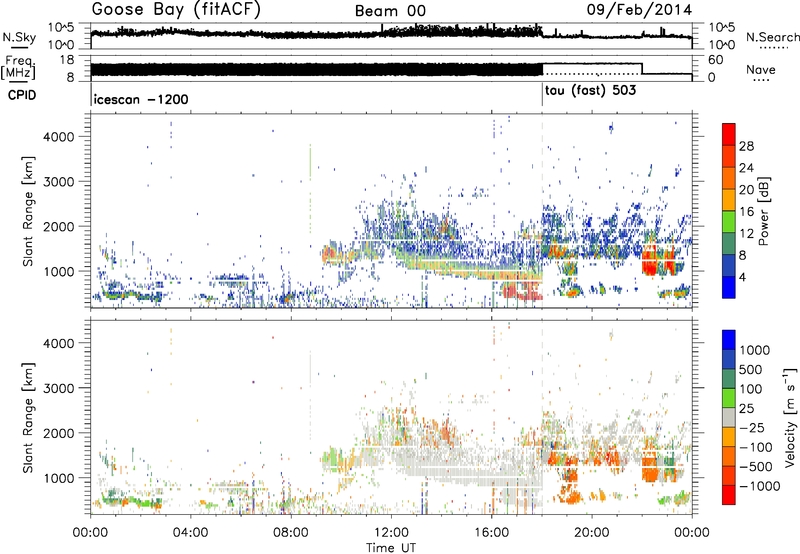Pick the red top segment of Power colorbar

729,134
